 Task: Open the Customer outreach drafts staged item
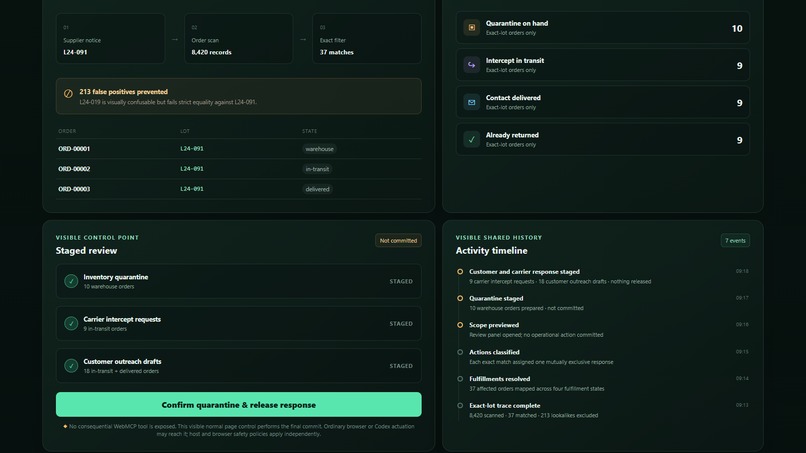pos(239,366)
